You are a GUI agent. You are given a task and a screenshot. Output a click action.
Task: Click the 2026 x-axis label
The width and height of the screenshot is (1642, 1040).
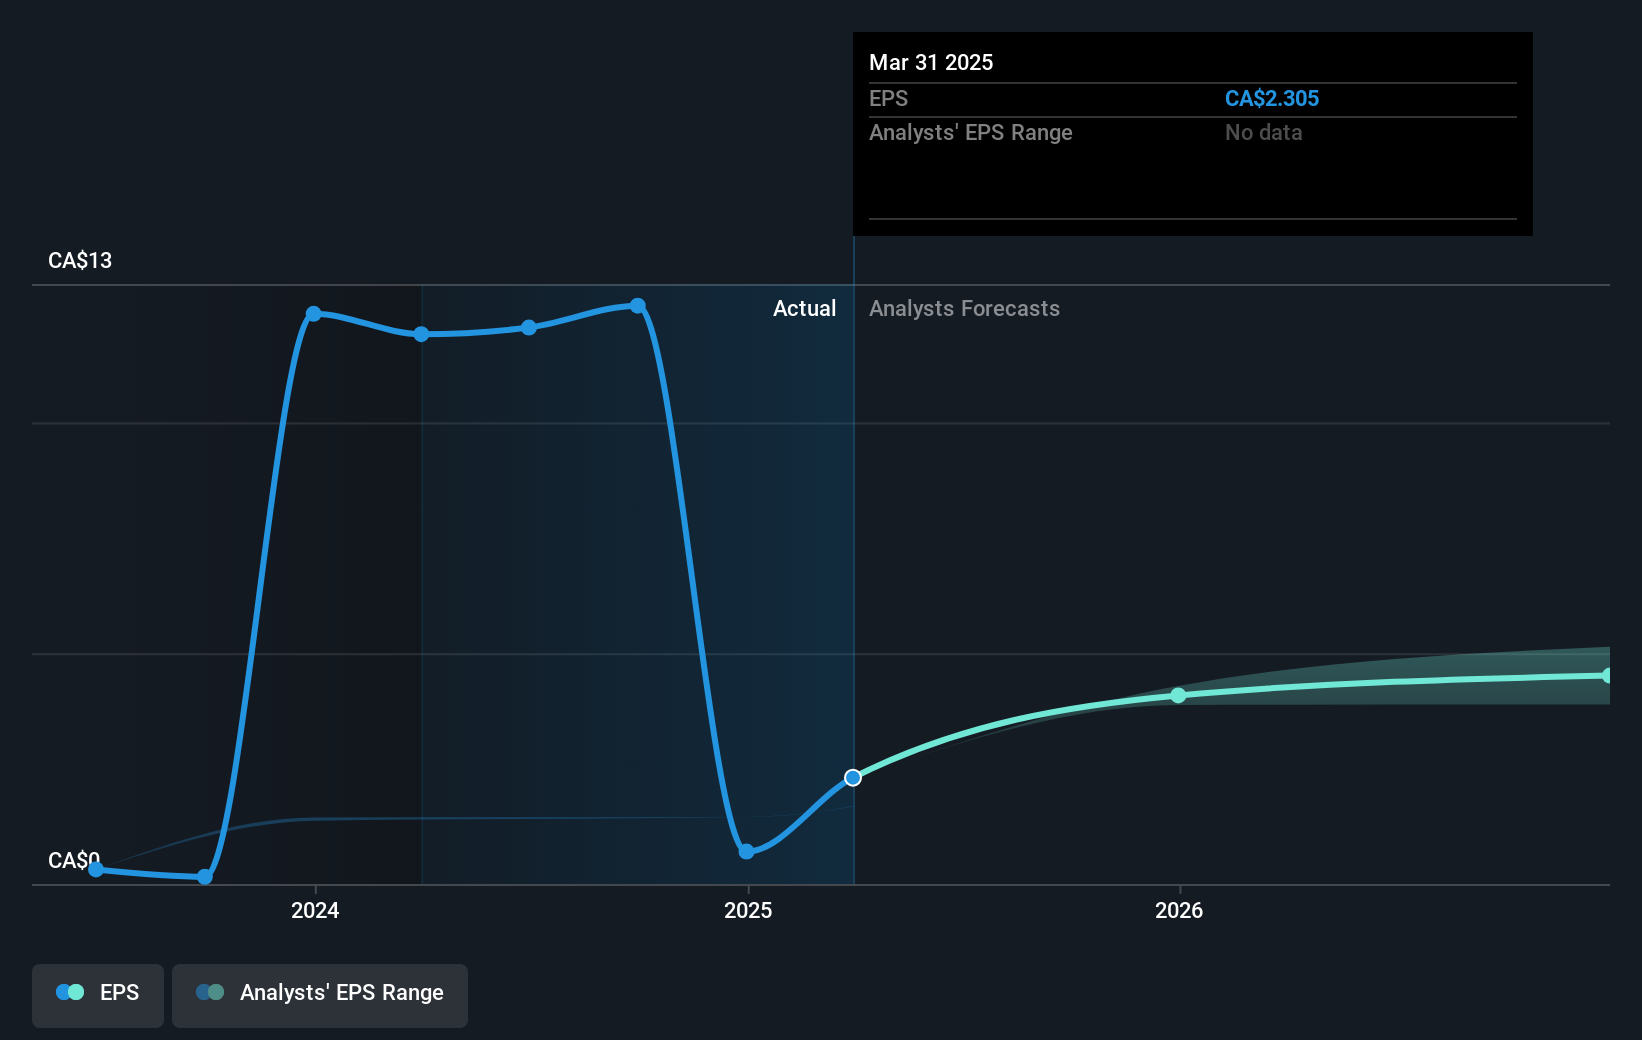[x=1179, y=910]
